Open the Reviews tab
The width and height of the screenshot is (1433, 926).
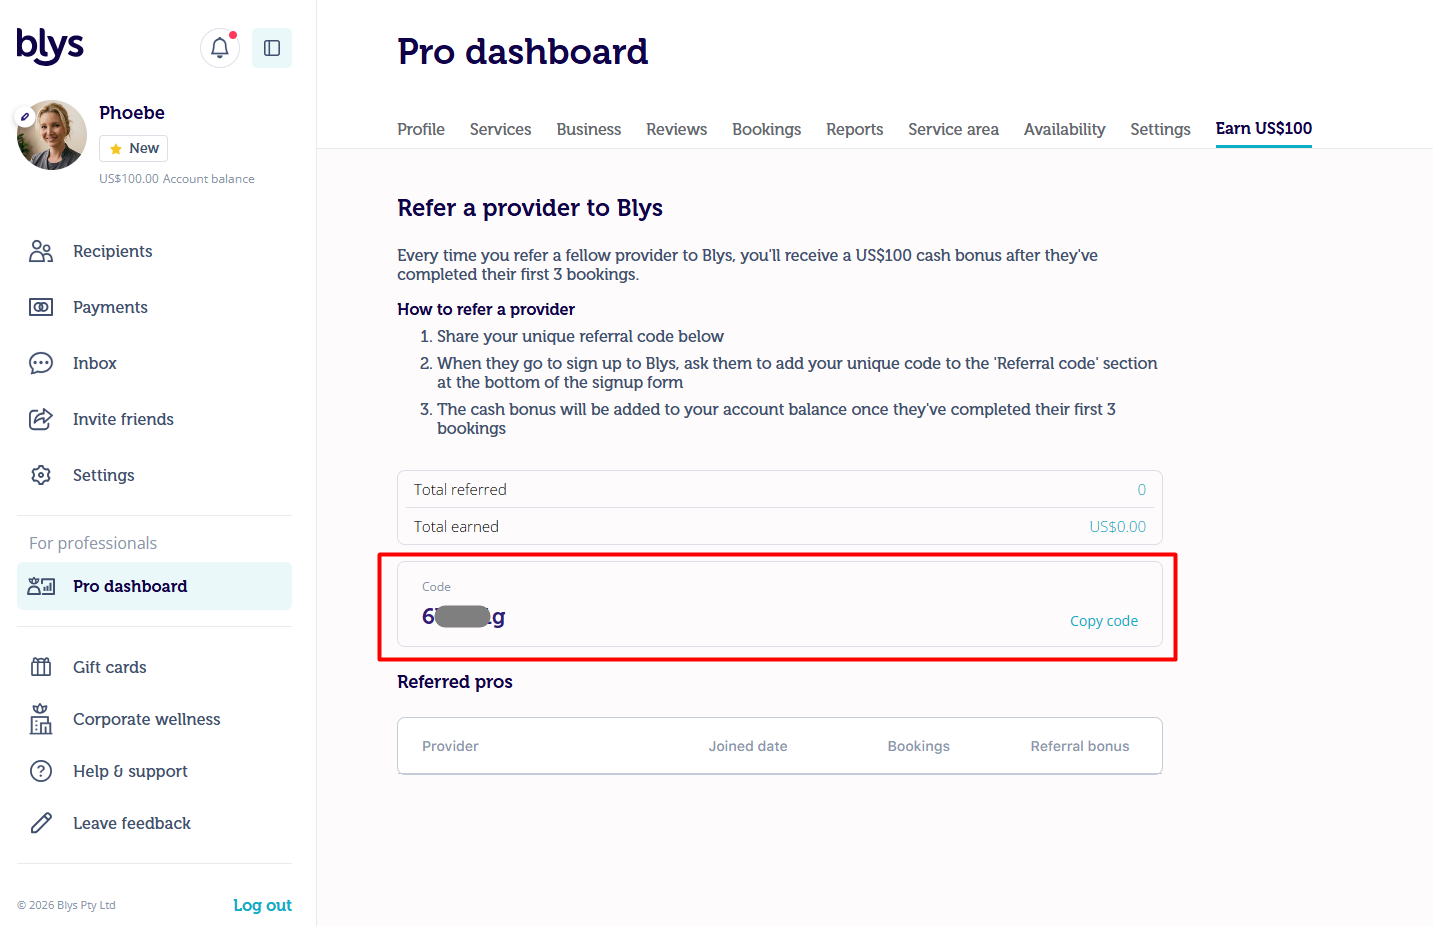pos(677,129)
